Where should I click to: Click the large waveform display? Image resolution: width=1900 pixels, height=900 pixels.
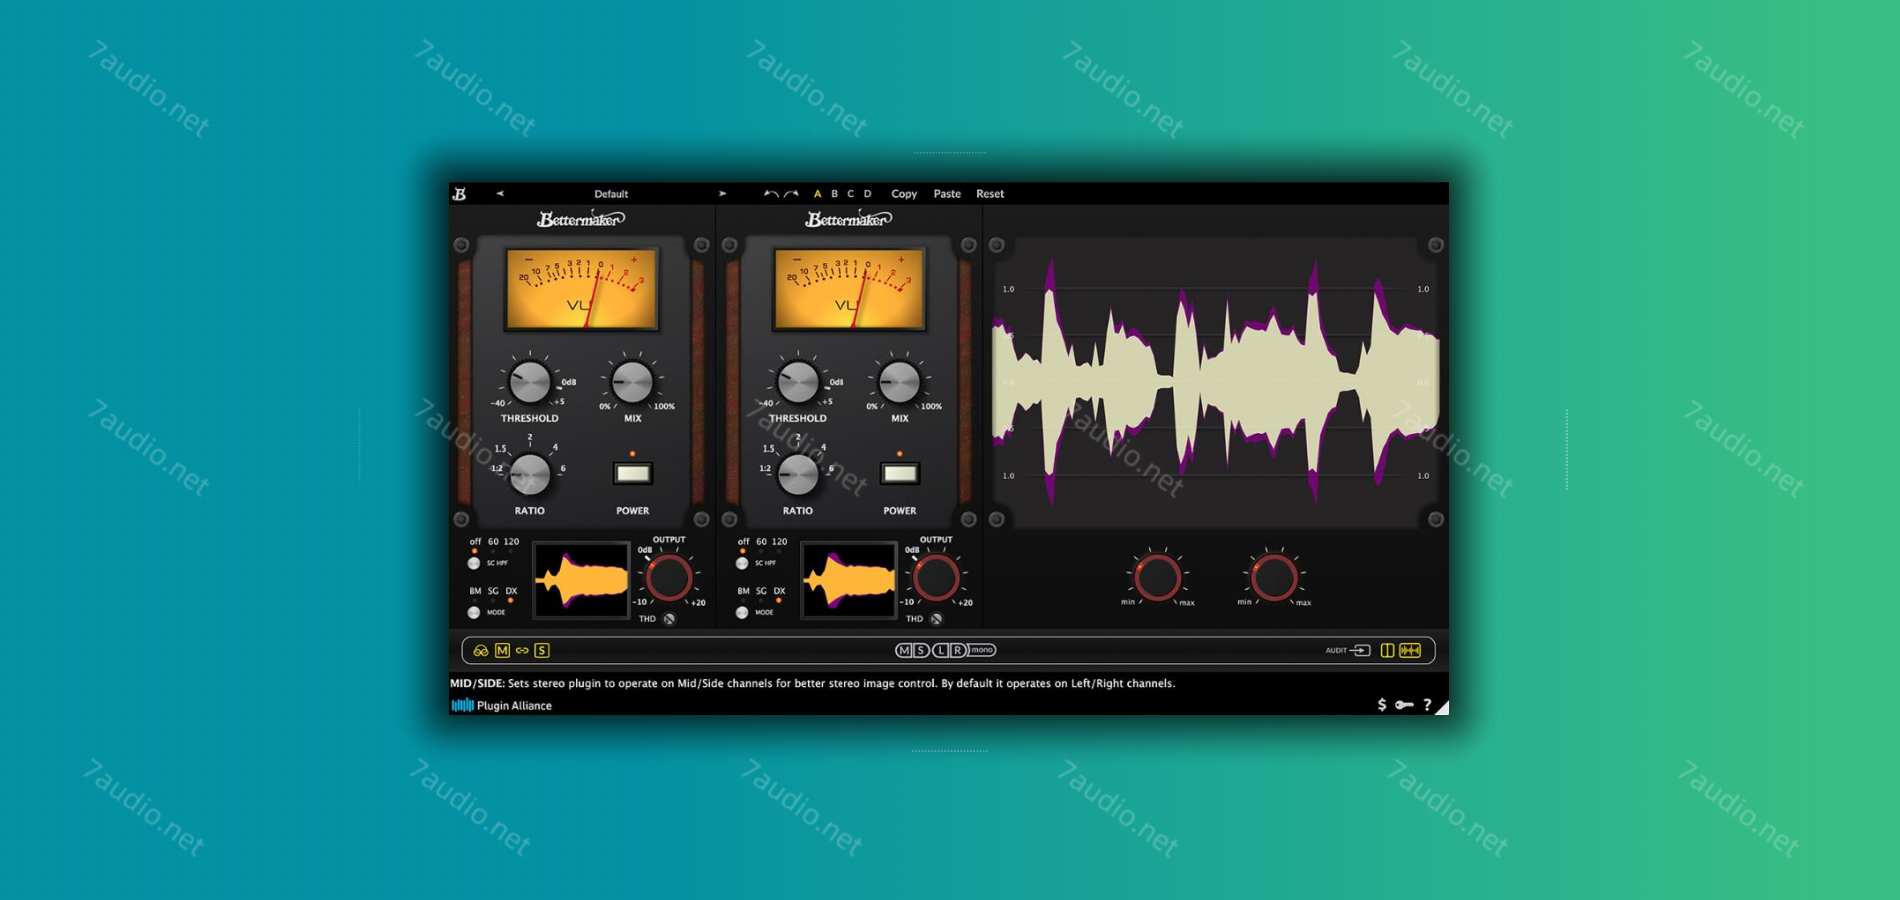click(x=1215, y=381)
